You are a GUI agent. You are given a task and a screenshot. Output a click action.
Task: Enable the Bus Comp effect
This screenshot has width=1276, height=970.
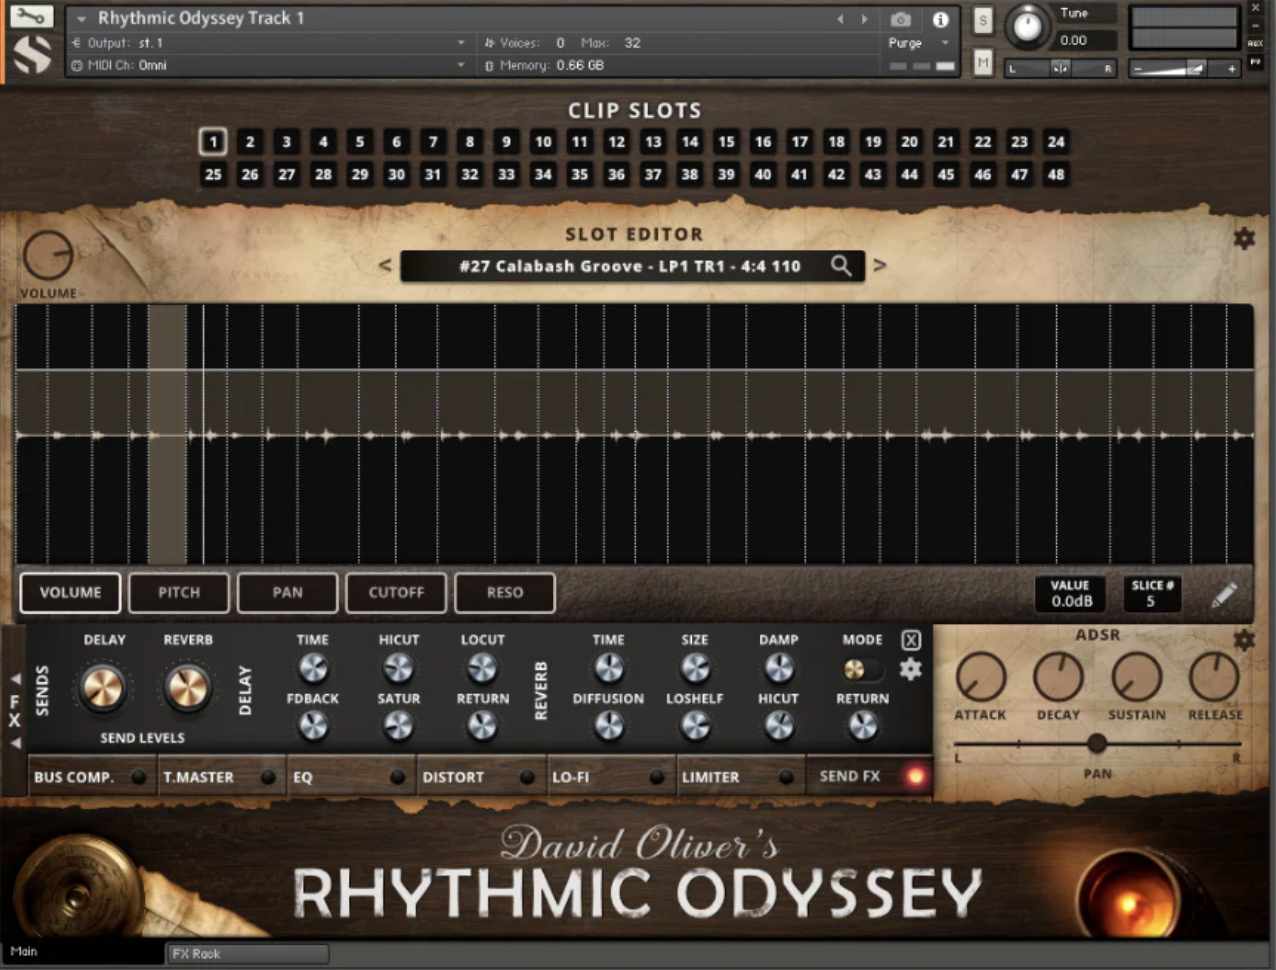click(138, 777)
